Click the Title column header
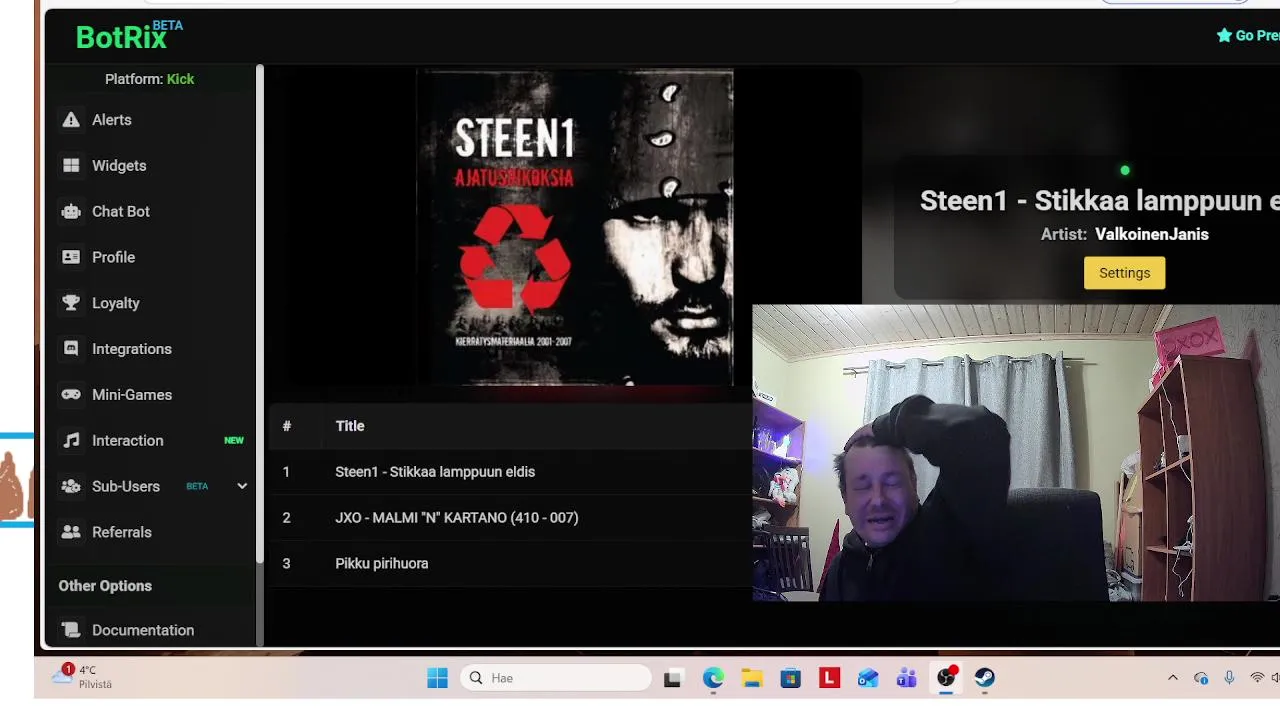 pyautogui.click(x=350, y=426)
